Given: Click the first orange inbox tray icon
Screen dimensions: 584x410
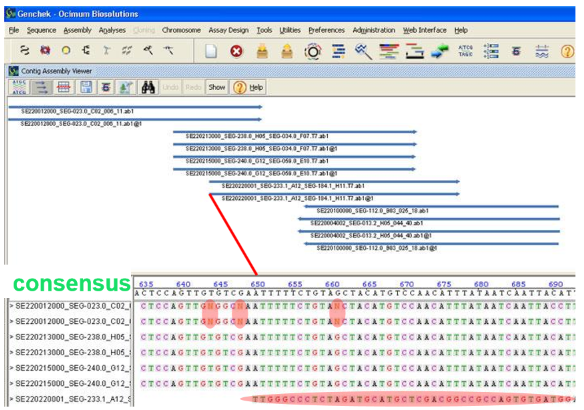Looking at the screenshot, I should pyautogui.click(x=262, y=51).
